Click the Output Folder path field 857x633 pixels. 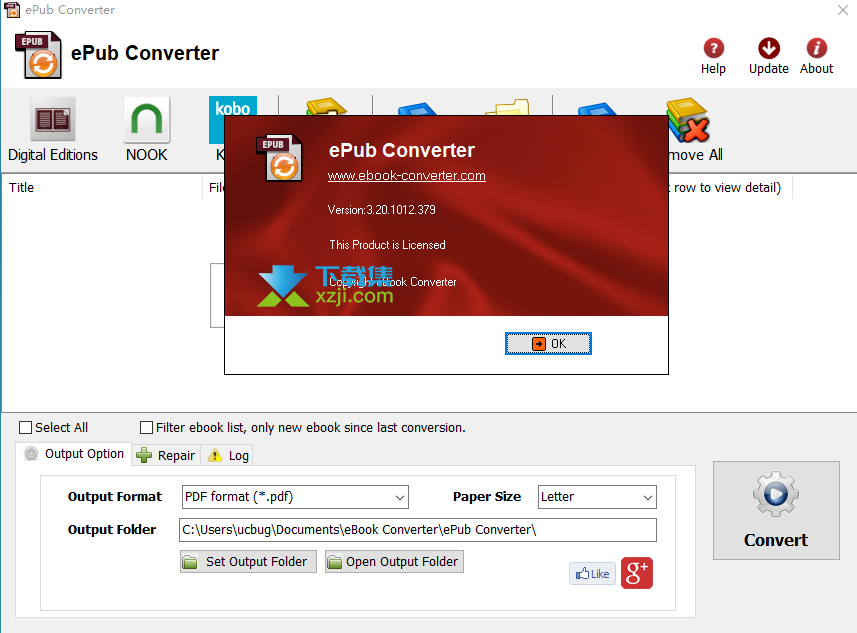(x=418, y=530)
